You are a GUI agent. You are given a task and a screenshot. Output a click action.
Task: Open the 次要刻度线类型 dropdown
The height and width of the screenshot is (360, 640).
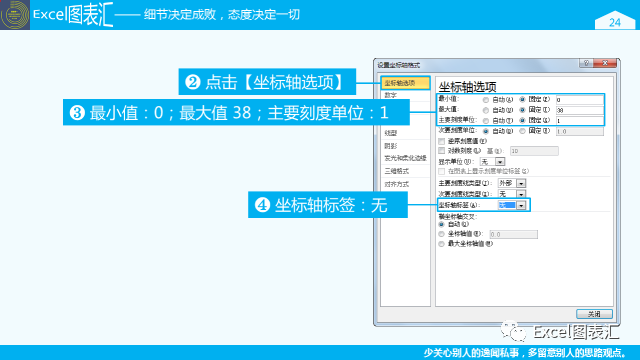tap(521, 194)
